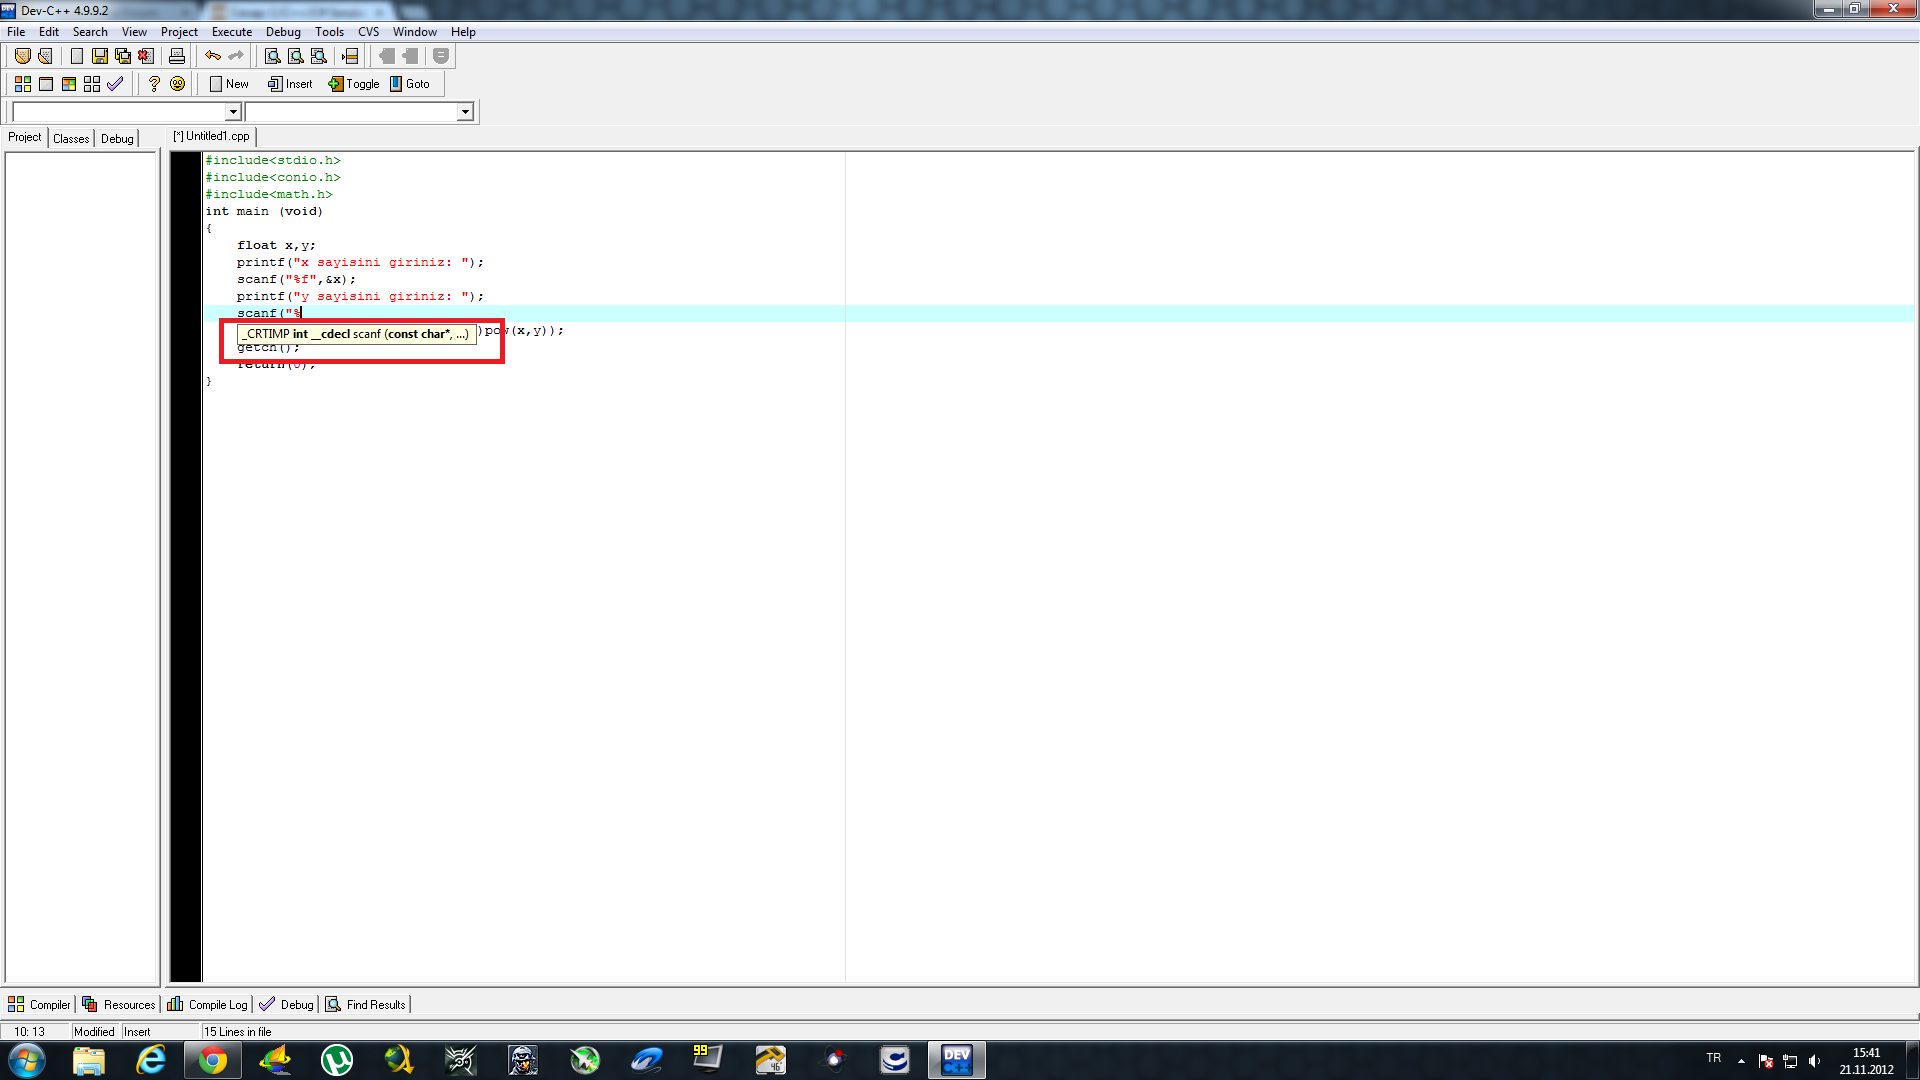Open the Compiler bottom tab
This screenshot has width=1920, height=1080.
tap(40, 1004)
